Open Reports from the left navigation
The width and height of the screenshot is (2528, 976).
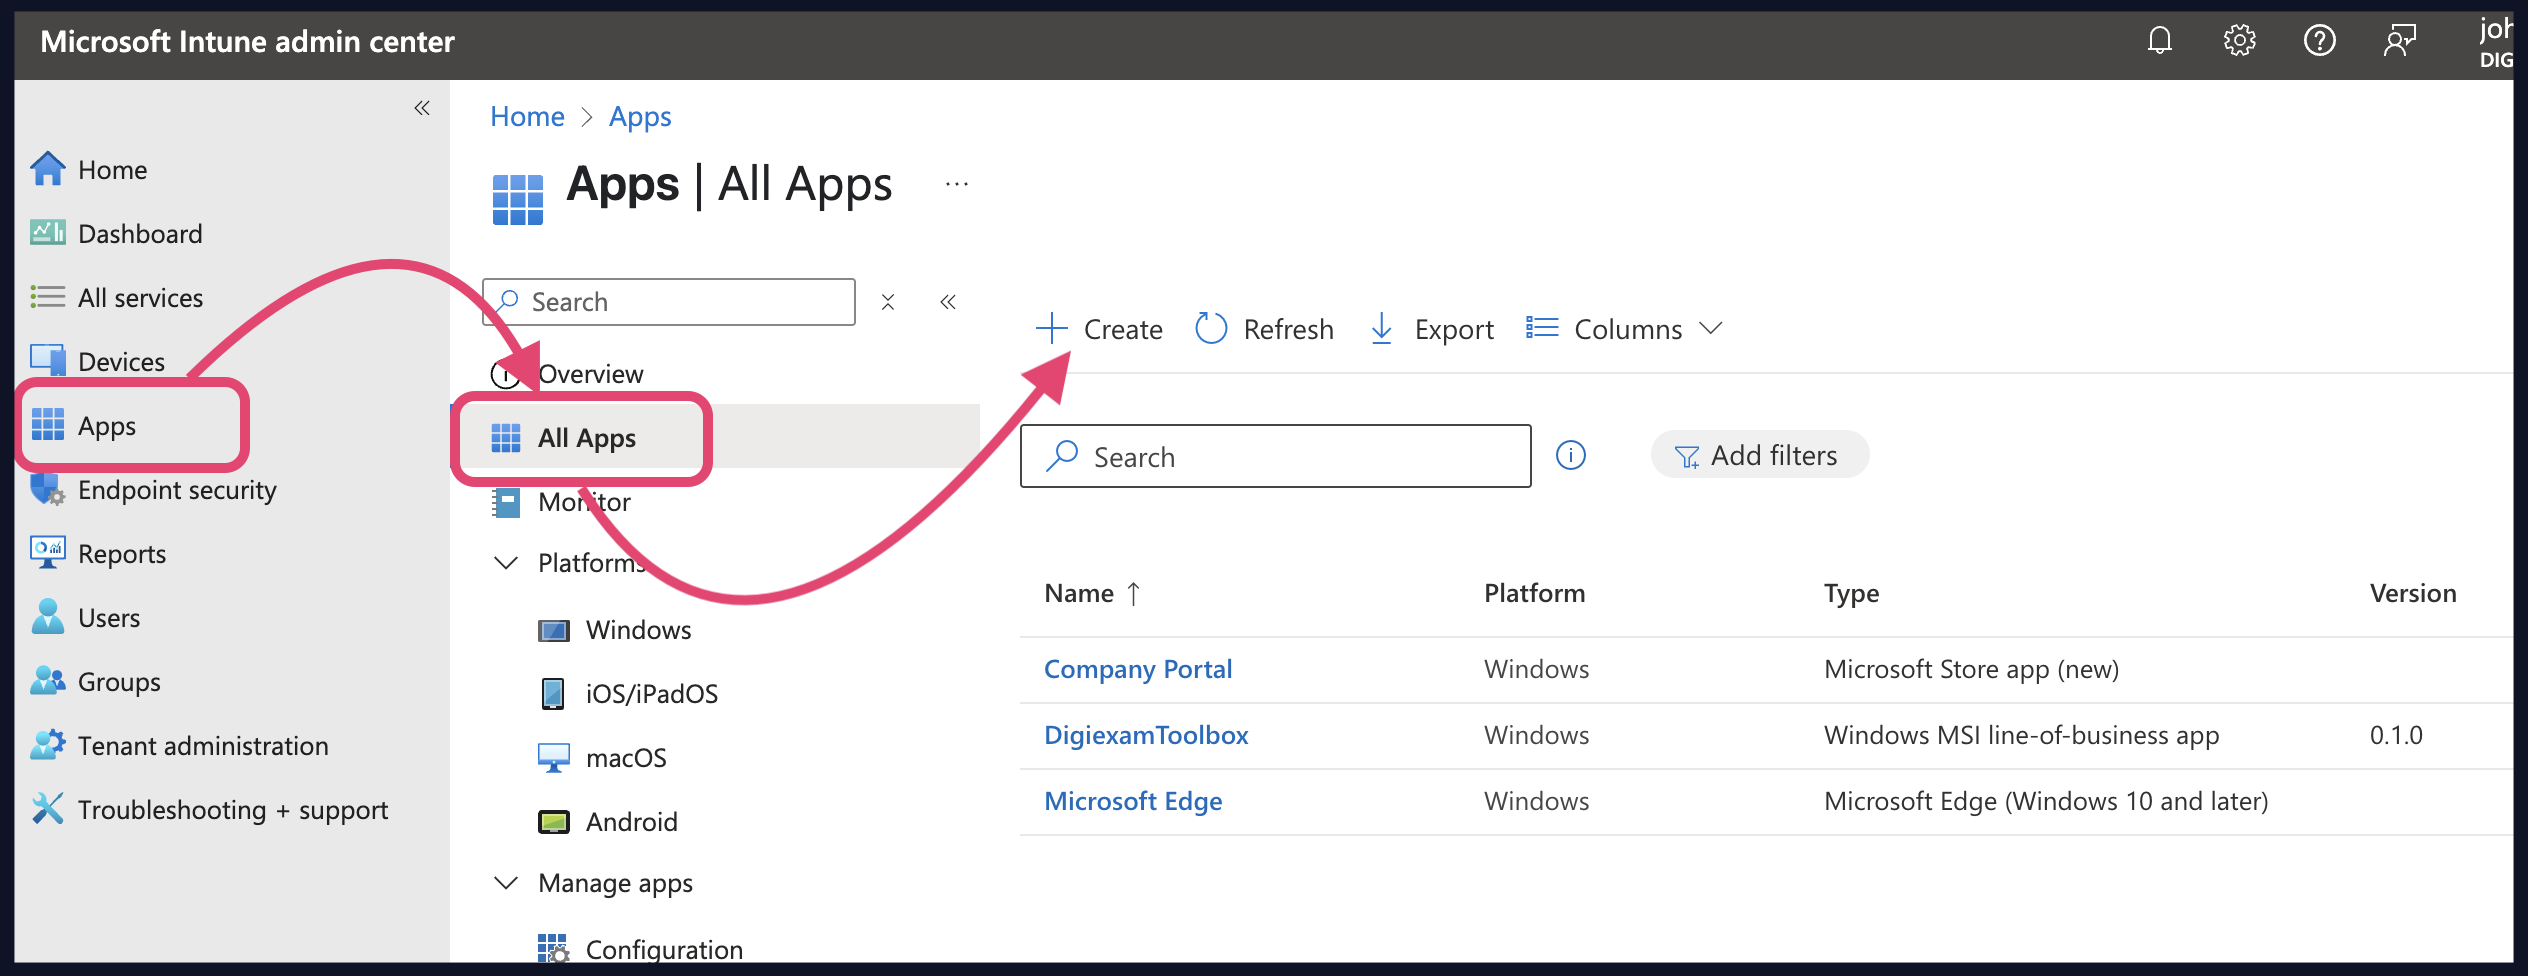click(x=122, y=553)
